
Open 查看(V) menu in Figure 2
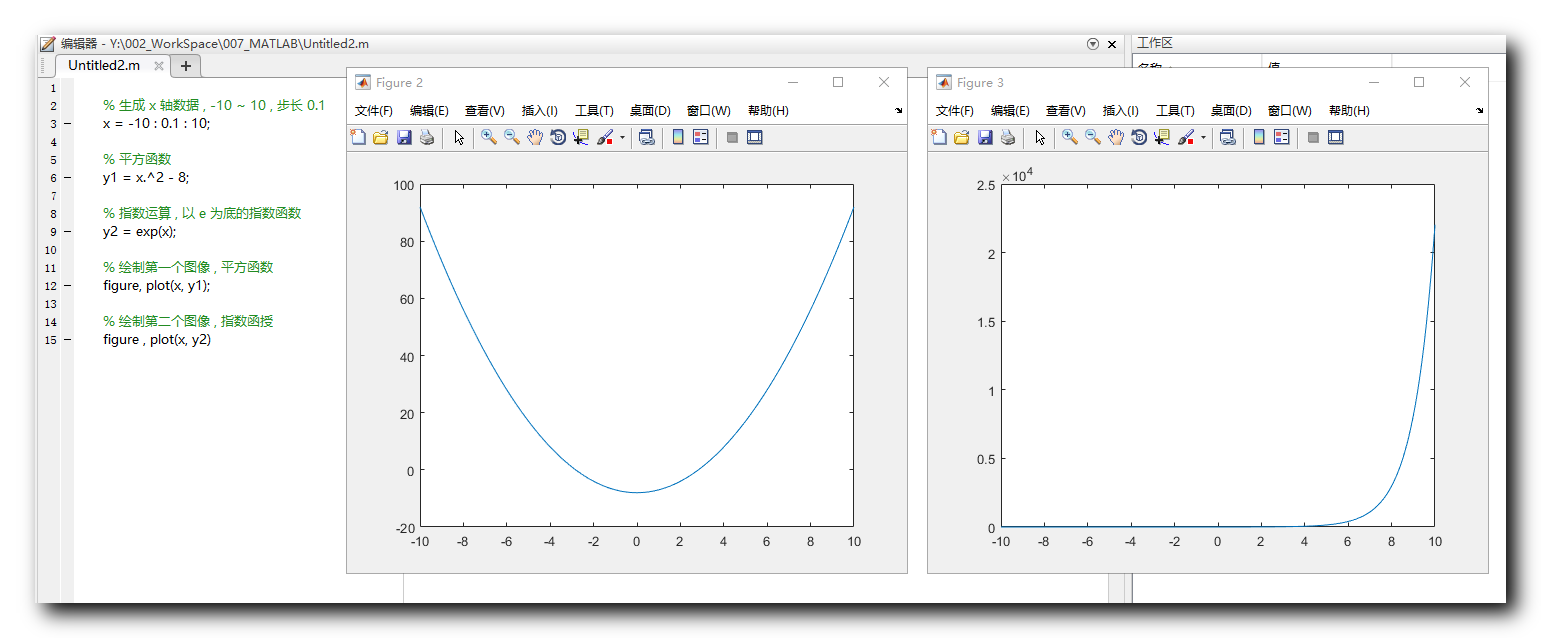(484, 111)
